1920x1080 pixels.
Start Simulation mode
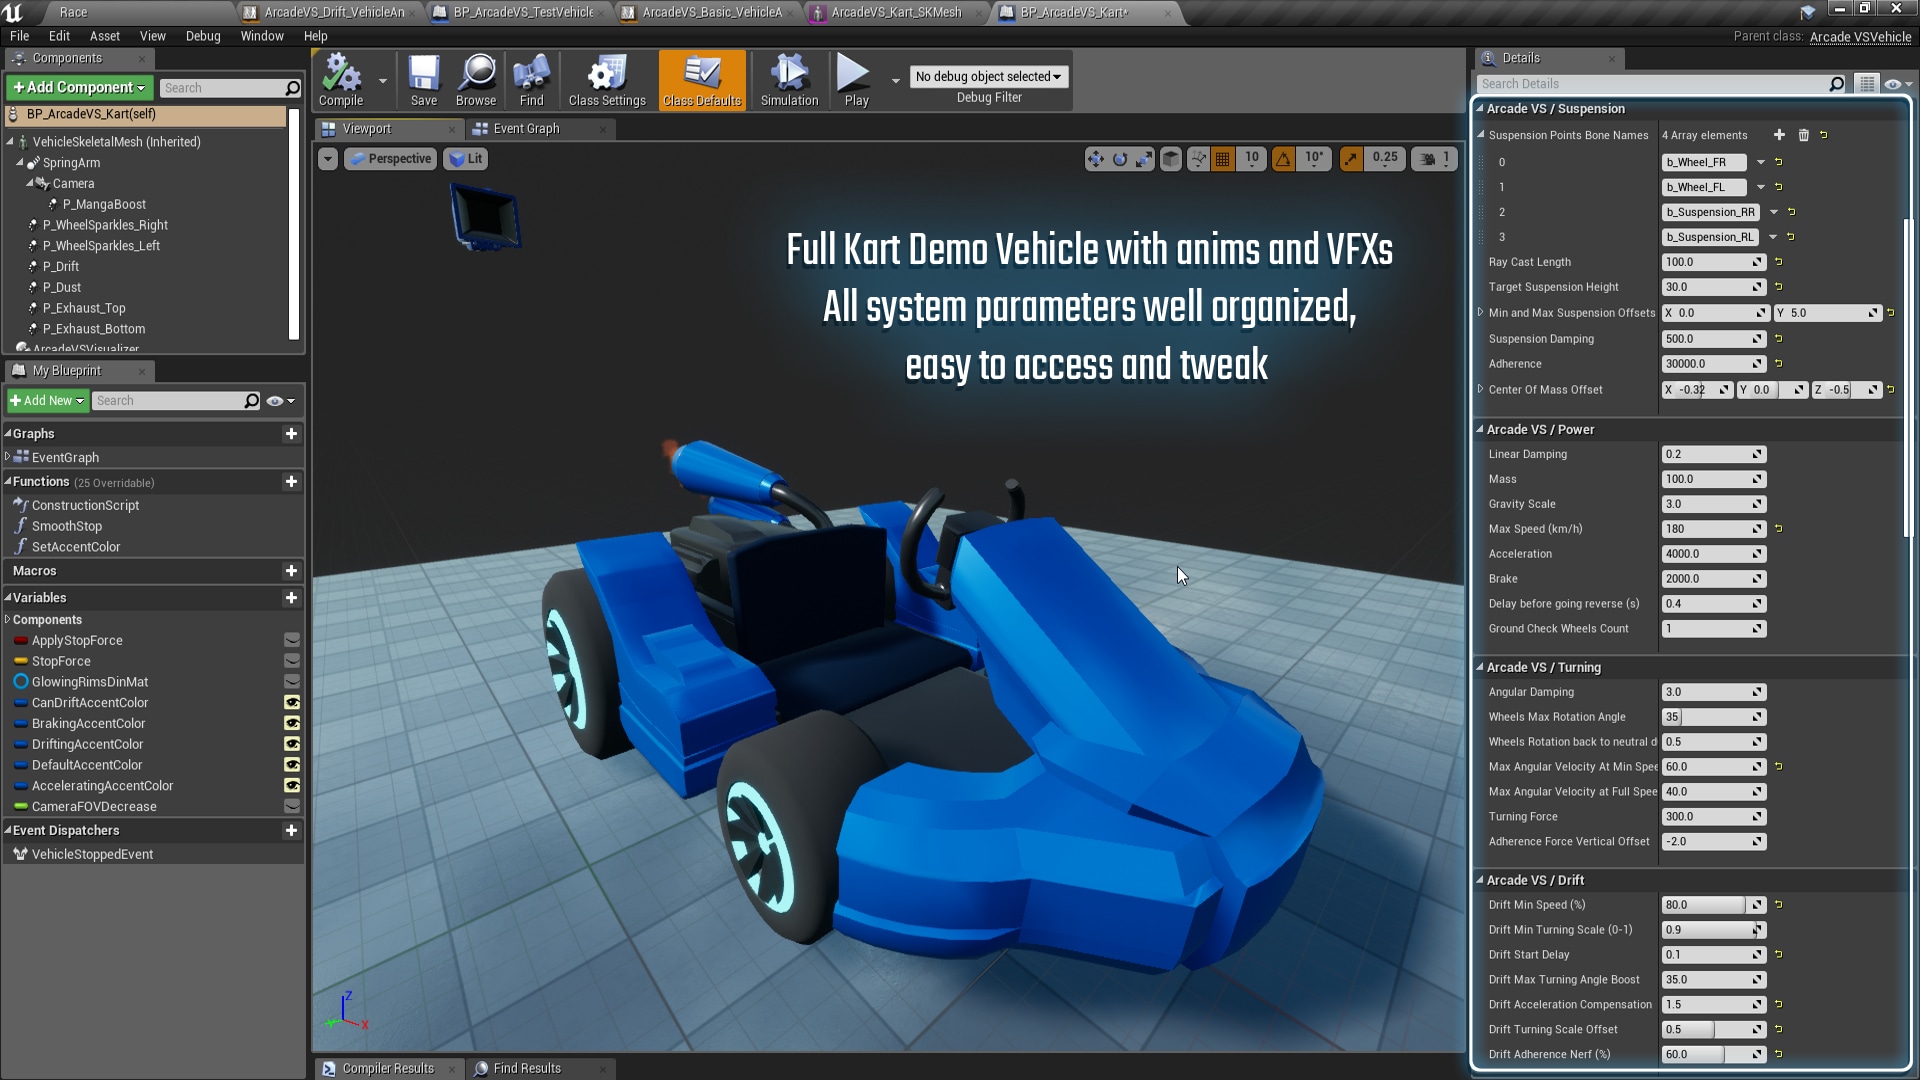point(788,80)
